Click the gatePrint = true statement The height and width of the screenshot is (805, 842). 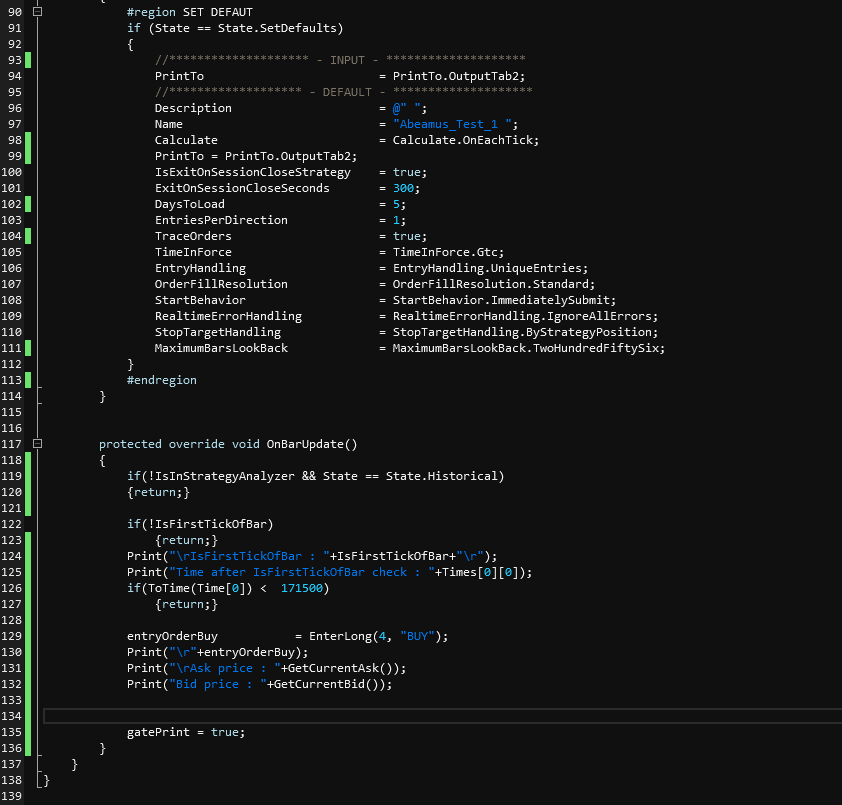pyautogui.click(x=185, y=732)
